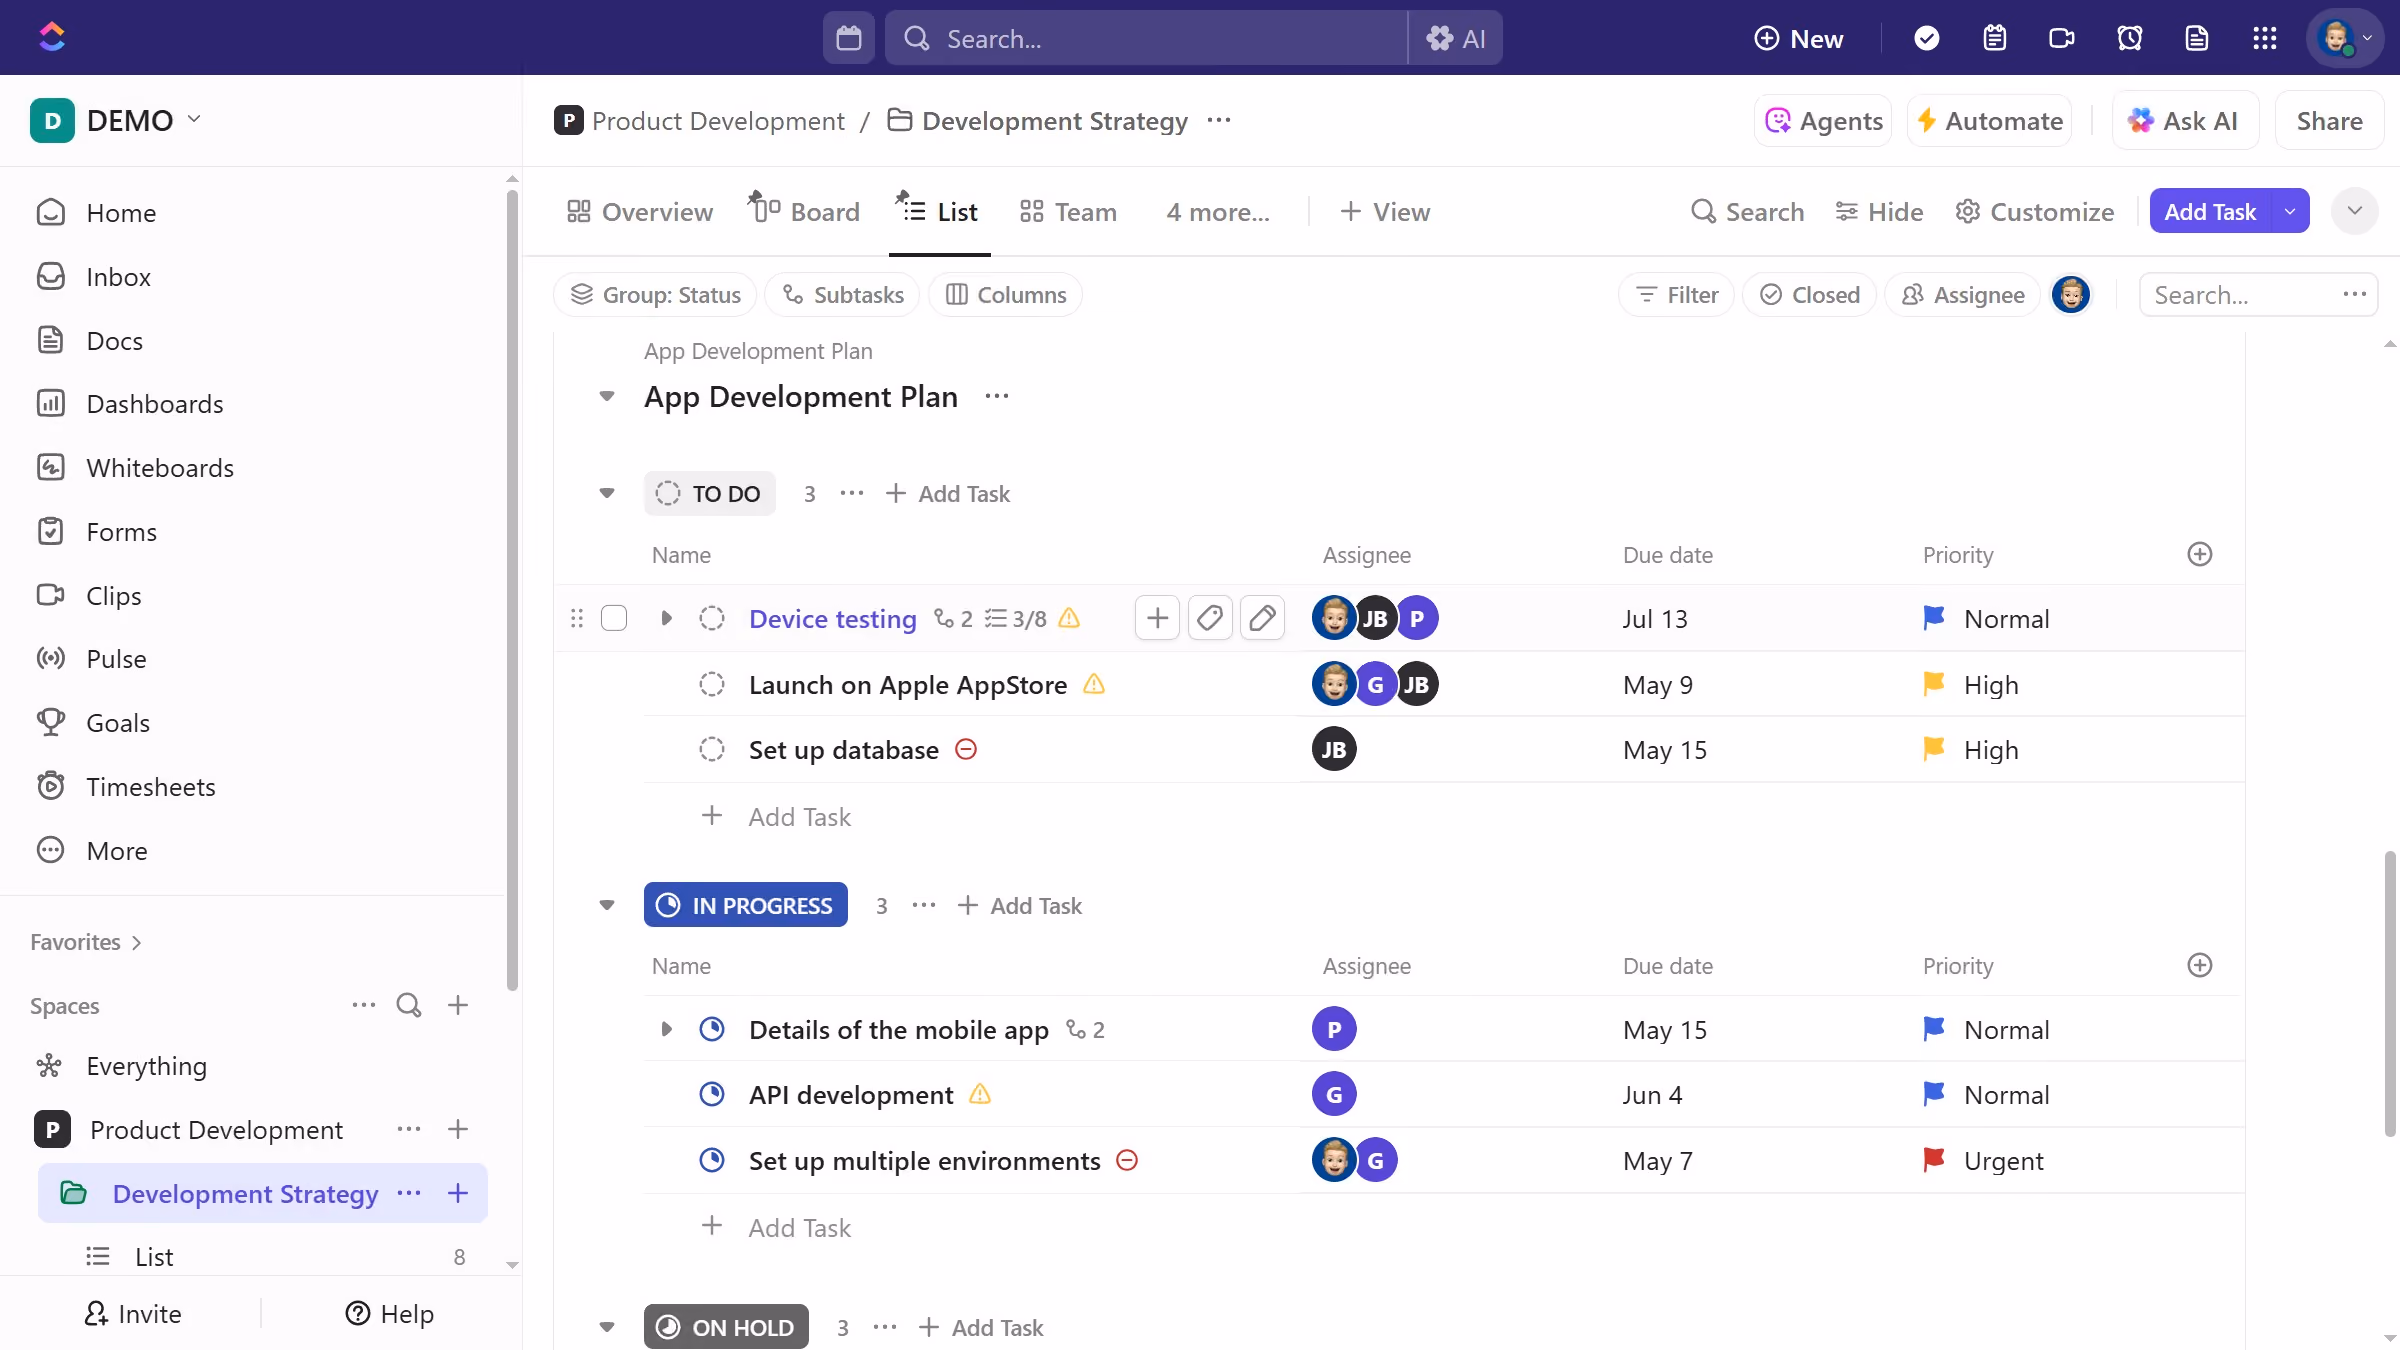Image resolution: width=2400 pixels, height=1350 pixels.
Task: Click the purple Add Task button
Action: (2210, 211)
